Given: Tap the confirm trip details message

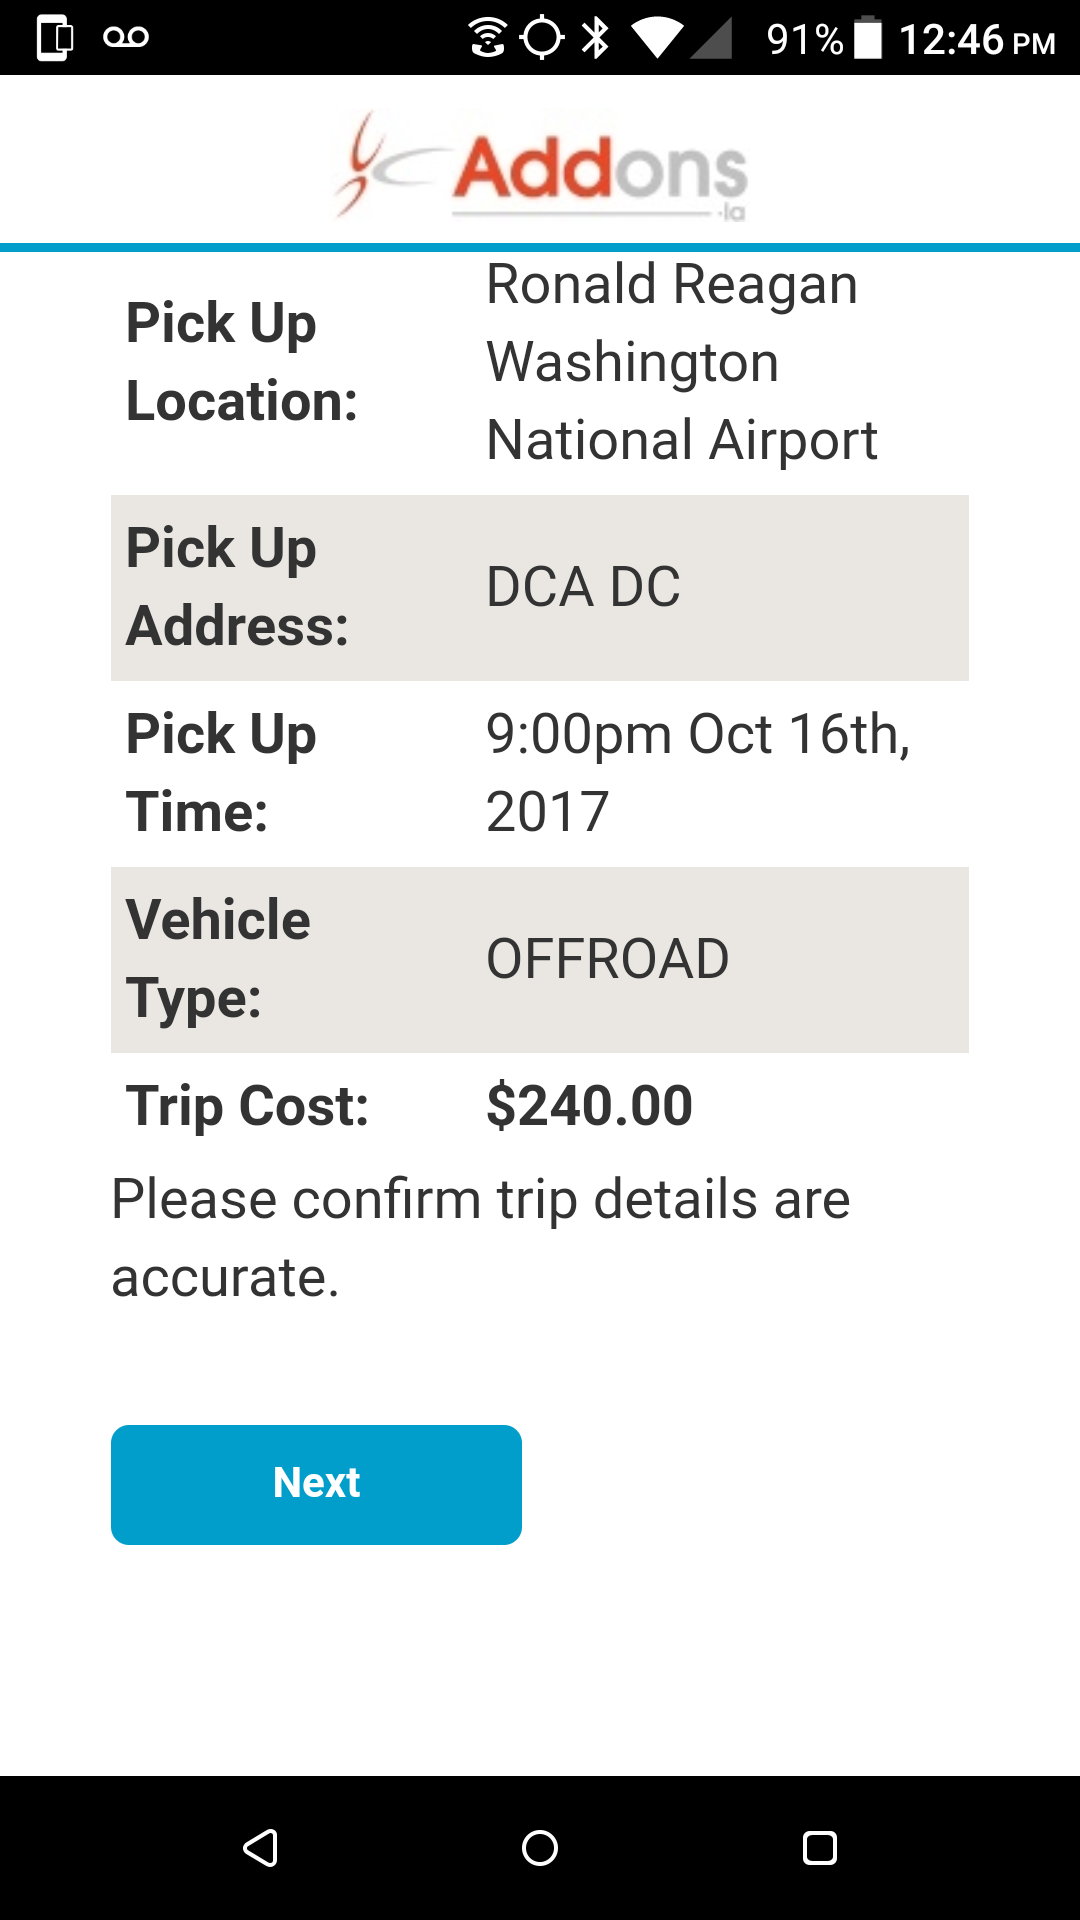Looking at the screenshot, I should tap(480, 1238).
